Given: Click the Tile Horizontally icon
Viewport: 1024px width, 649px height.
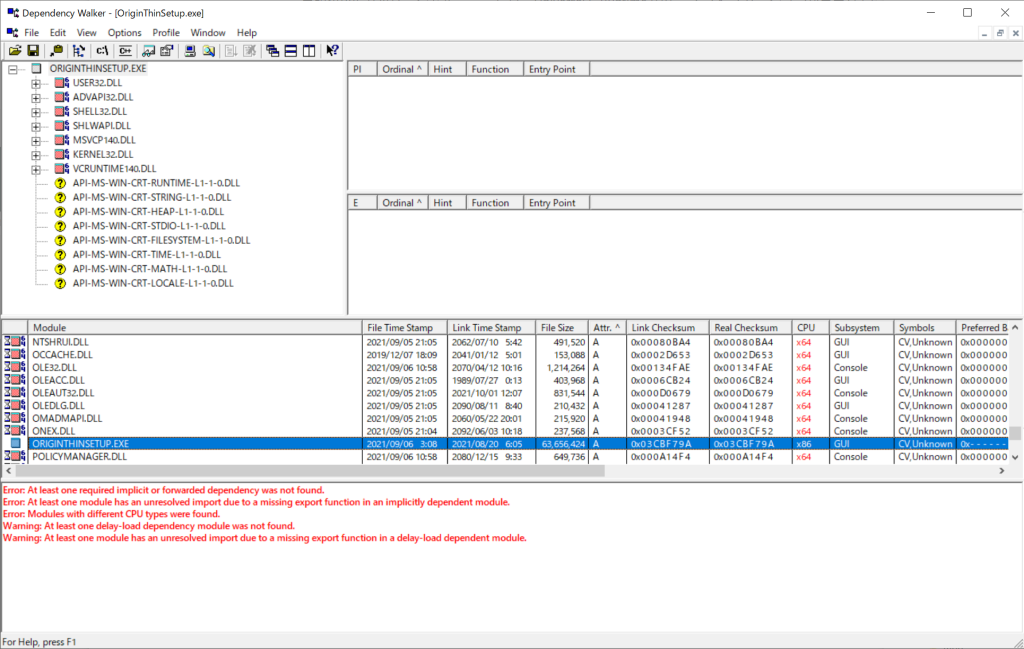Looking at the screenshot, I should point(291,51).
